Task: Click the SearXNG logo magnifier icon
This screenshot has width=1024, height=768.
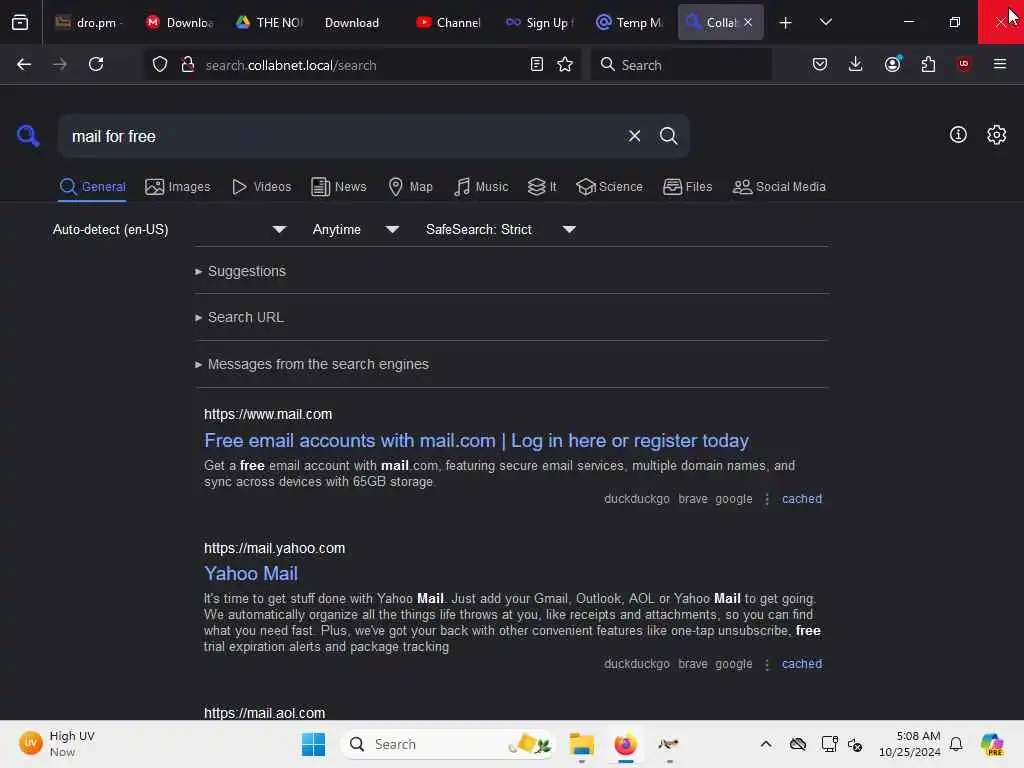Action: pos(28,136)
